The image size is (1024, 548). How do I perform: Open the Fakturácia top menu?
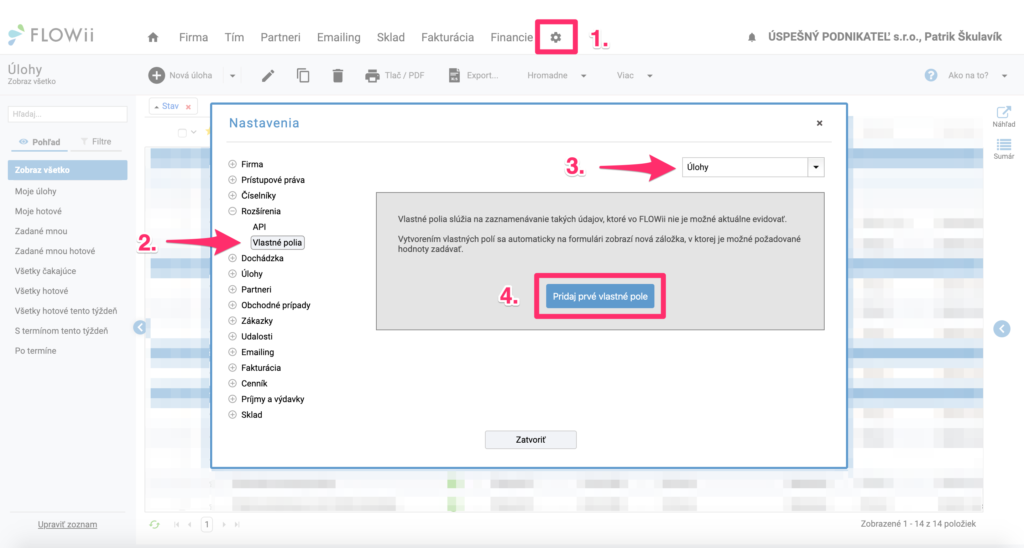pos(447,37)
